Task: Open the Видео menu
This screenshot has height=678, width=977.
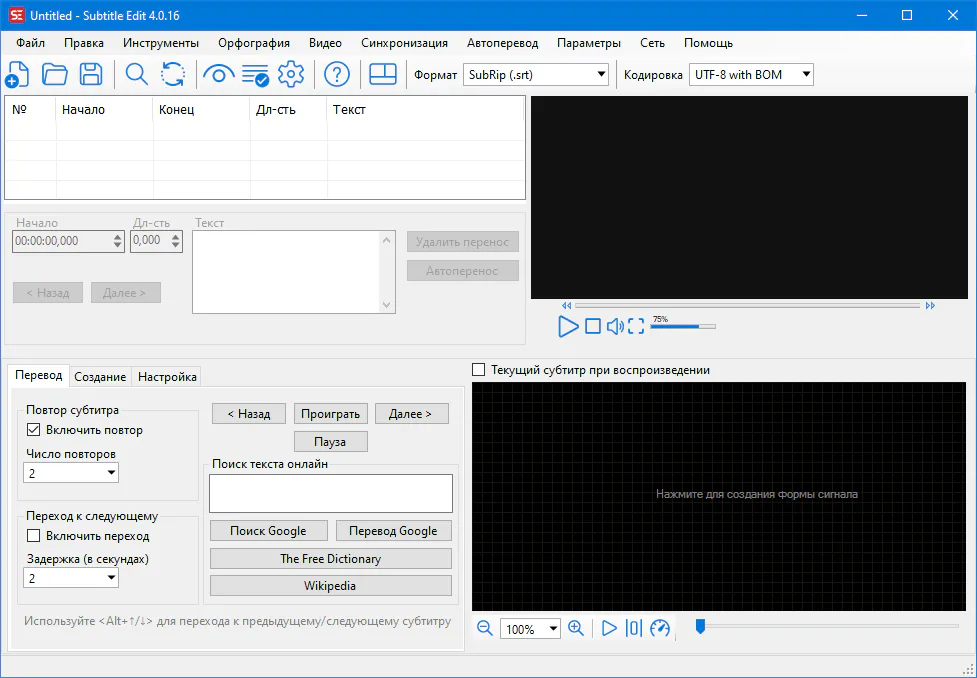Action: point(325,43)
